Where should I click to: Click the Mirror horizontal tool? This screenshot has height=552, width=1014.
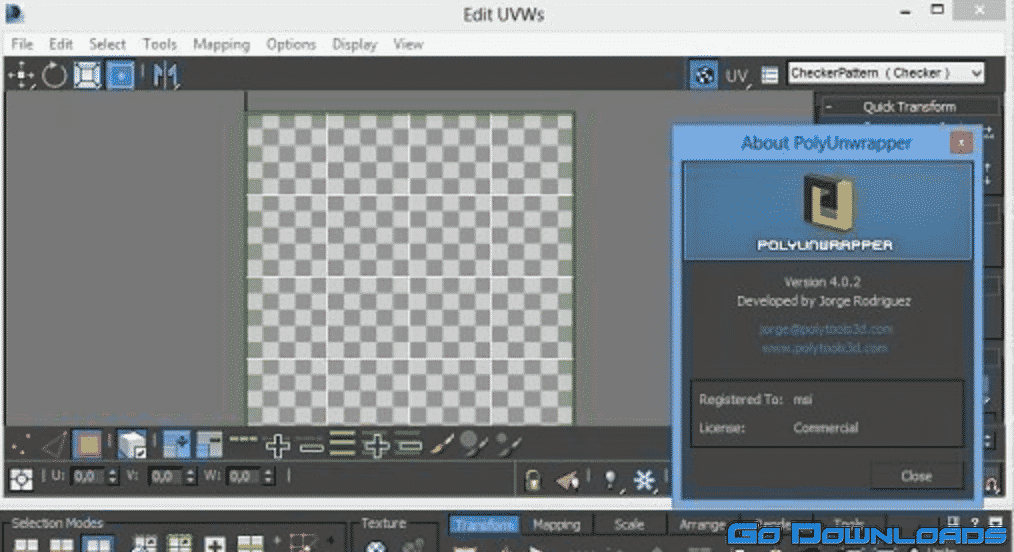pos(164,75)
